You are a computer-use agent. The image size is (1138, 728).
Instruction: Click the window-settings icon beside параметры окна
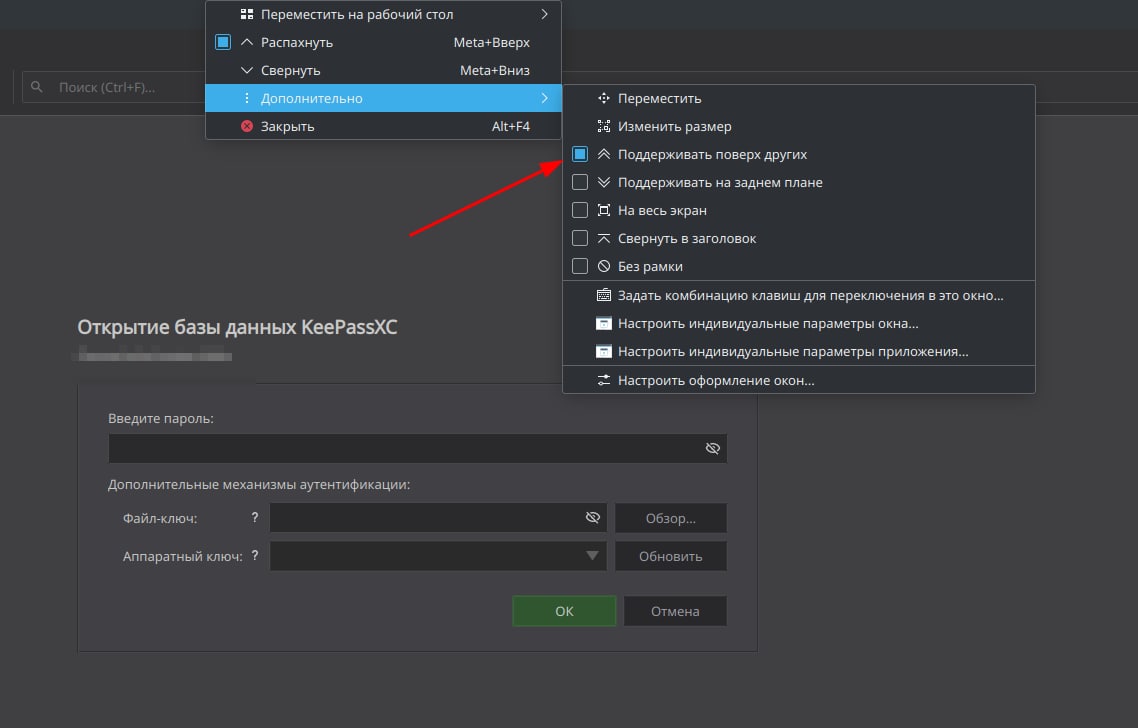[x=604, y=324]
